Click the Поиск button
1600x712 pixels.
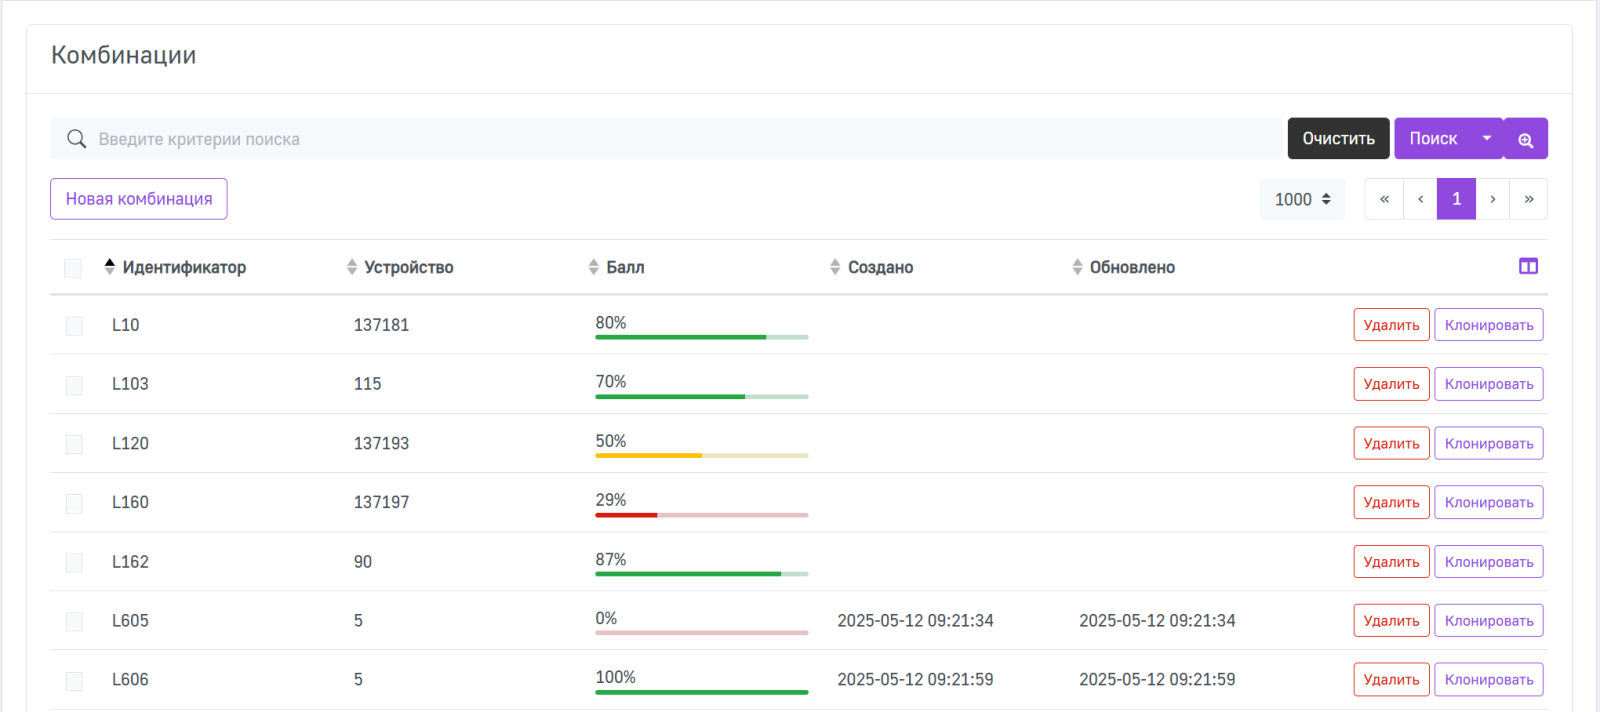1433,139
